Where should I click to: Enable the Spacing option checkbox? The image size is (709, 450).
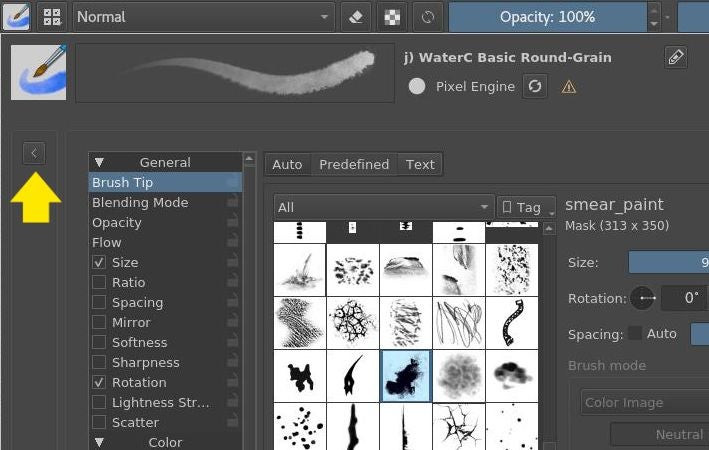coord(99,302)
